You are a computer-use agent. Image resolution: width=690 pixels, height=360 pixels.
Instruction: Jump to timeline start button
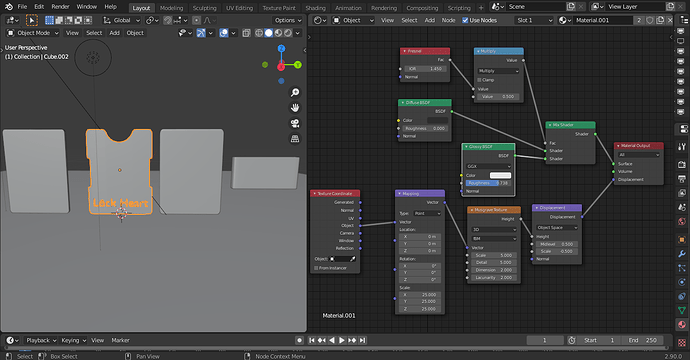[312, 340]
